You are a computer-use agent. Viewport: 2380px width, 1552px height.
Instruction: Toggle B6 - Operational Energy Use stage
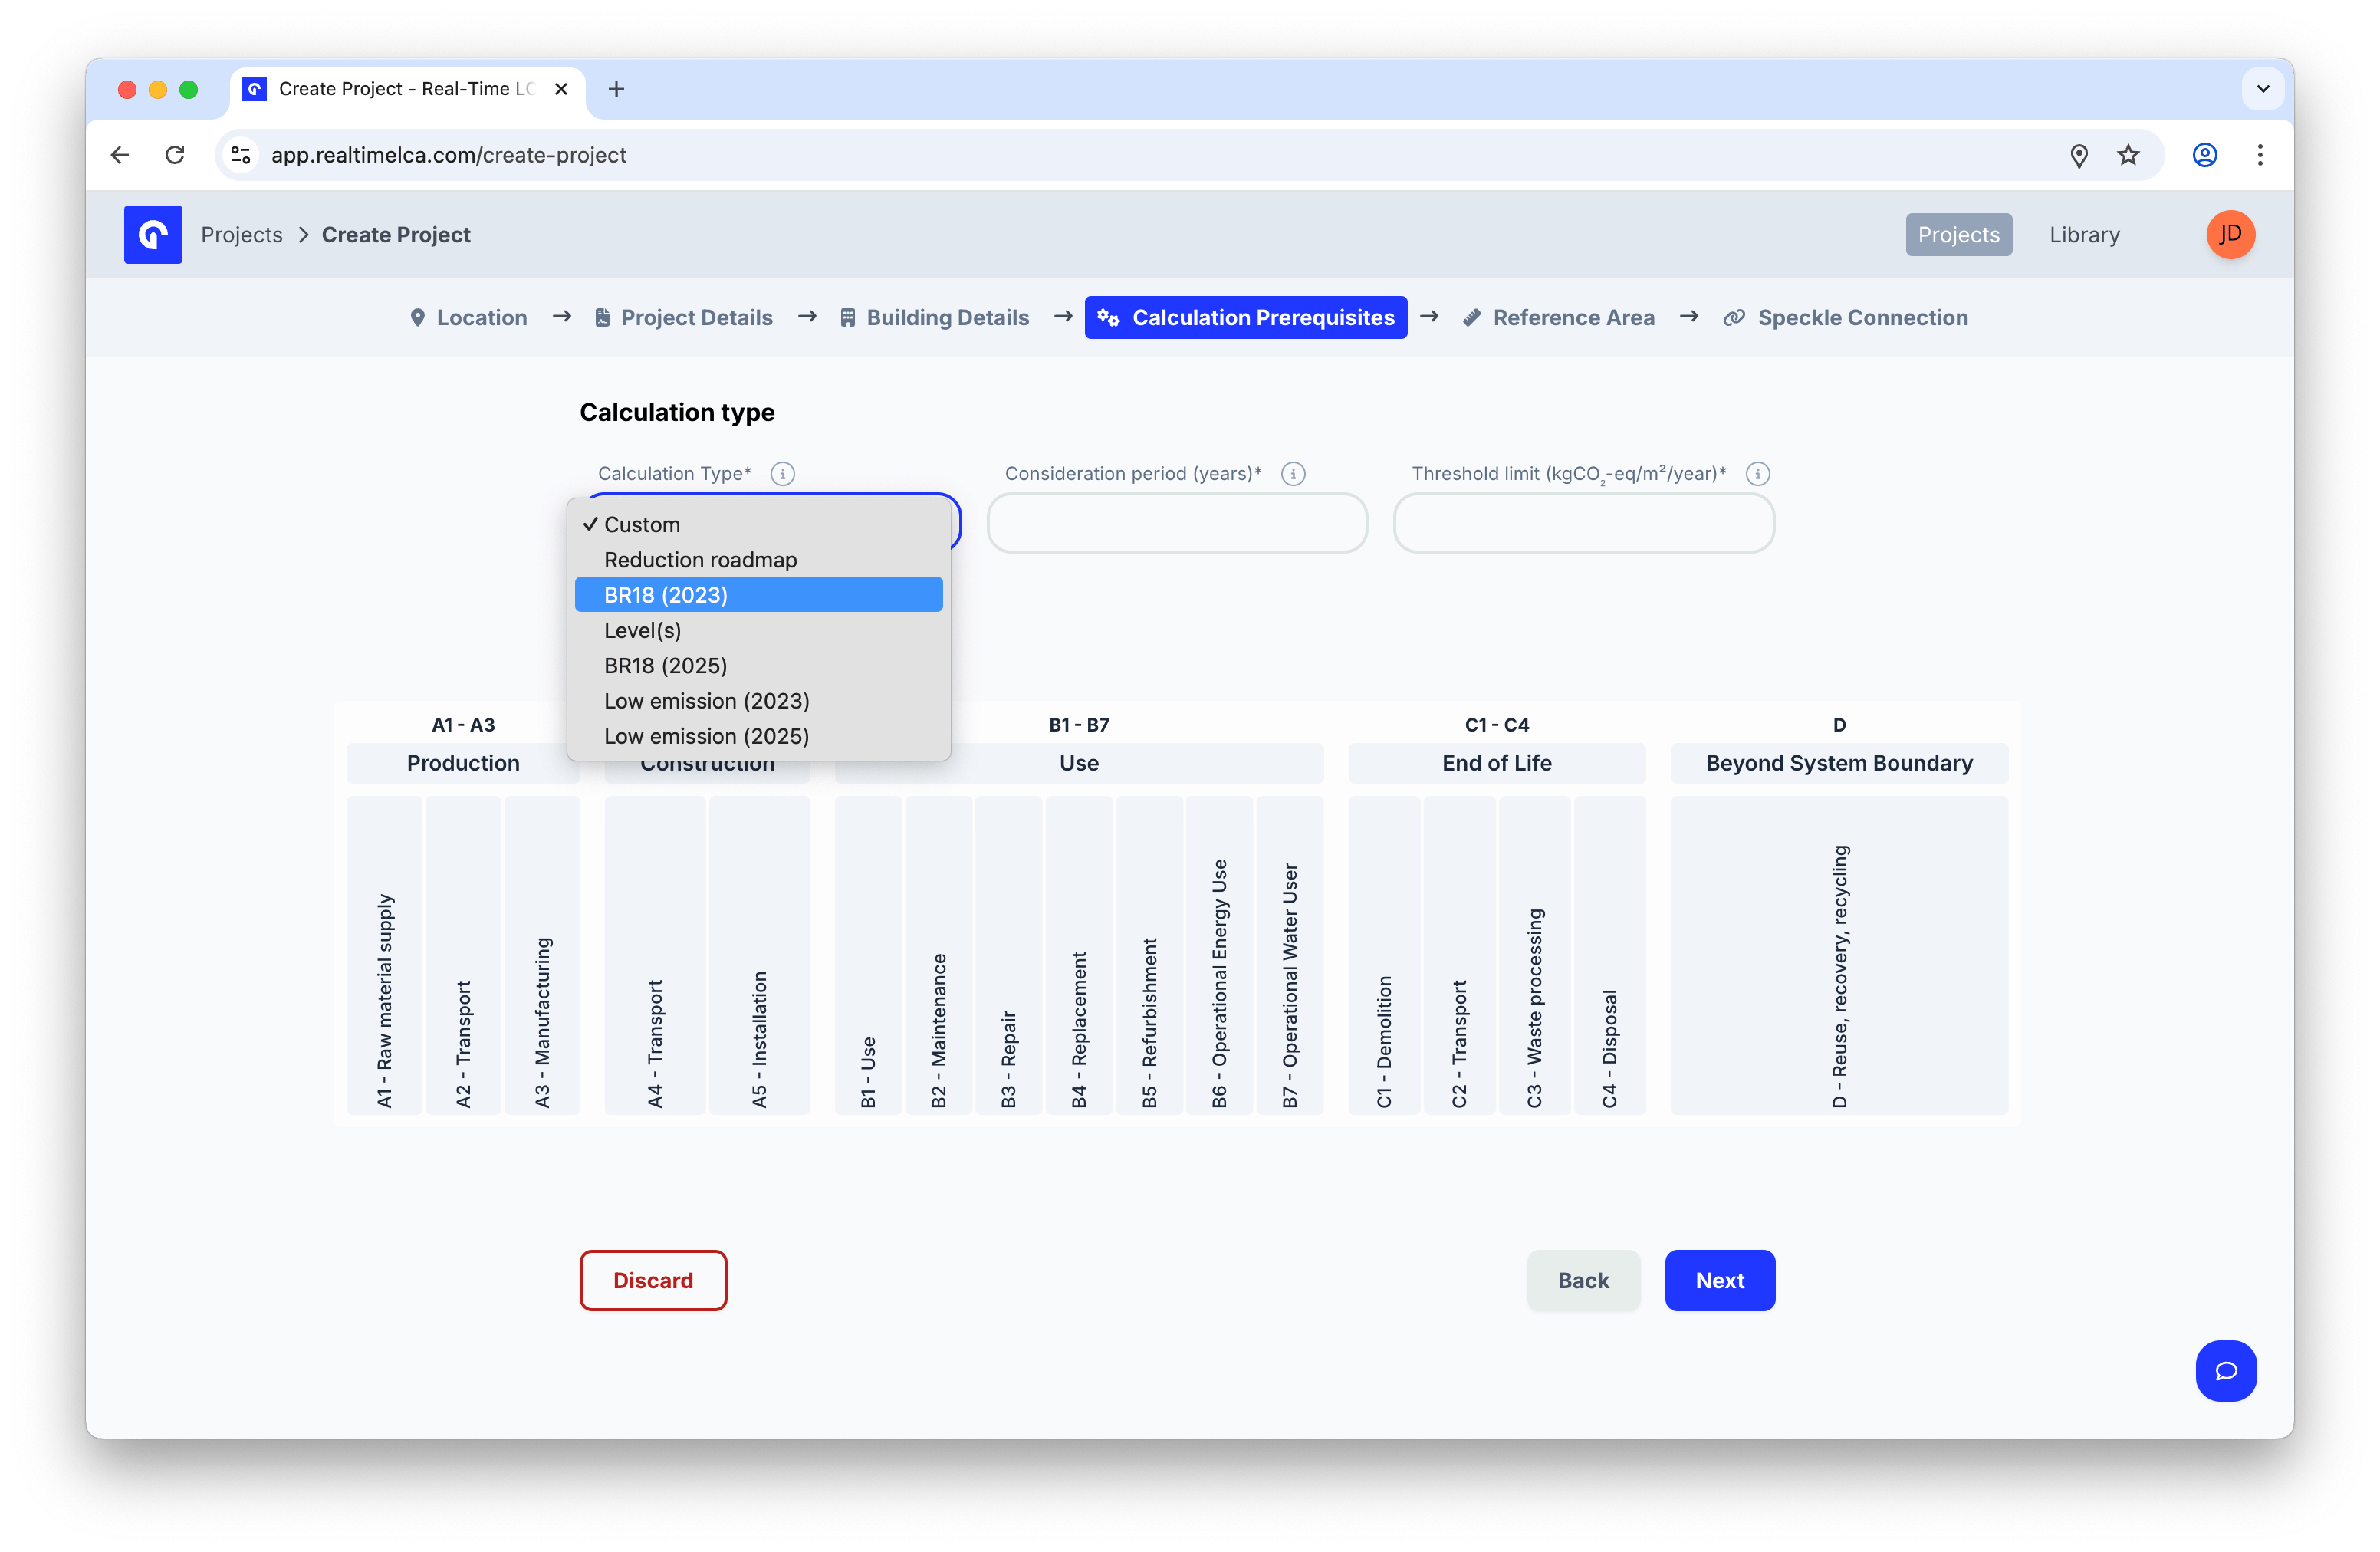(x=1219, y=955)
